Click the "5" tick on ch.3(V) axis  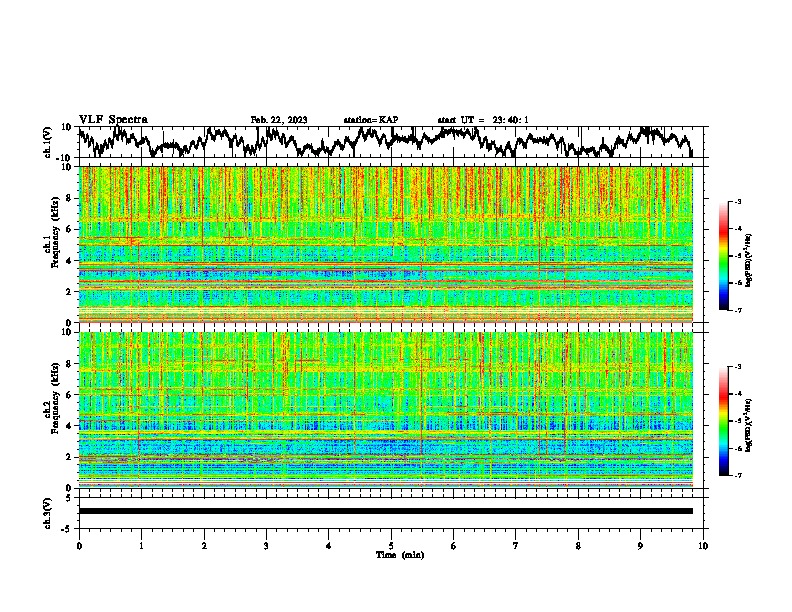pos(70,498)
